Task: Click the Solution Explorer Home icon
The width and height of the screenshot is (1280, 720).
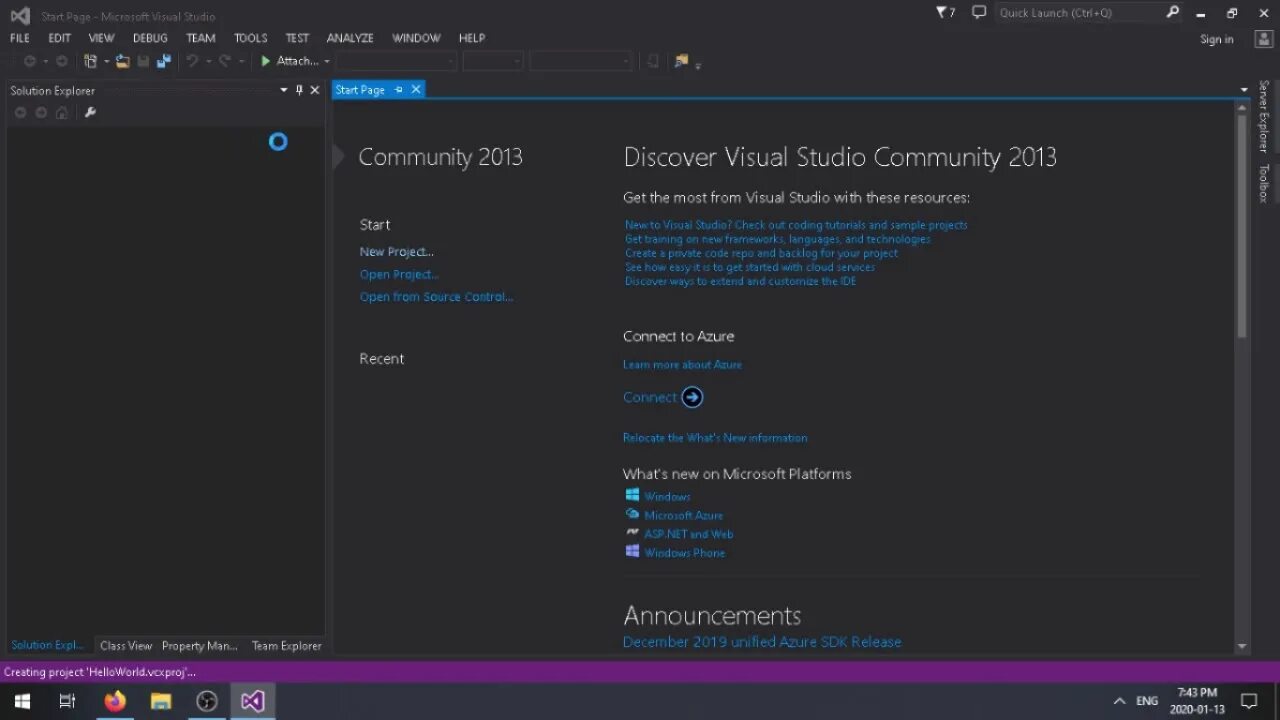Action: tap(61, 112)
